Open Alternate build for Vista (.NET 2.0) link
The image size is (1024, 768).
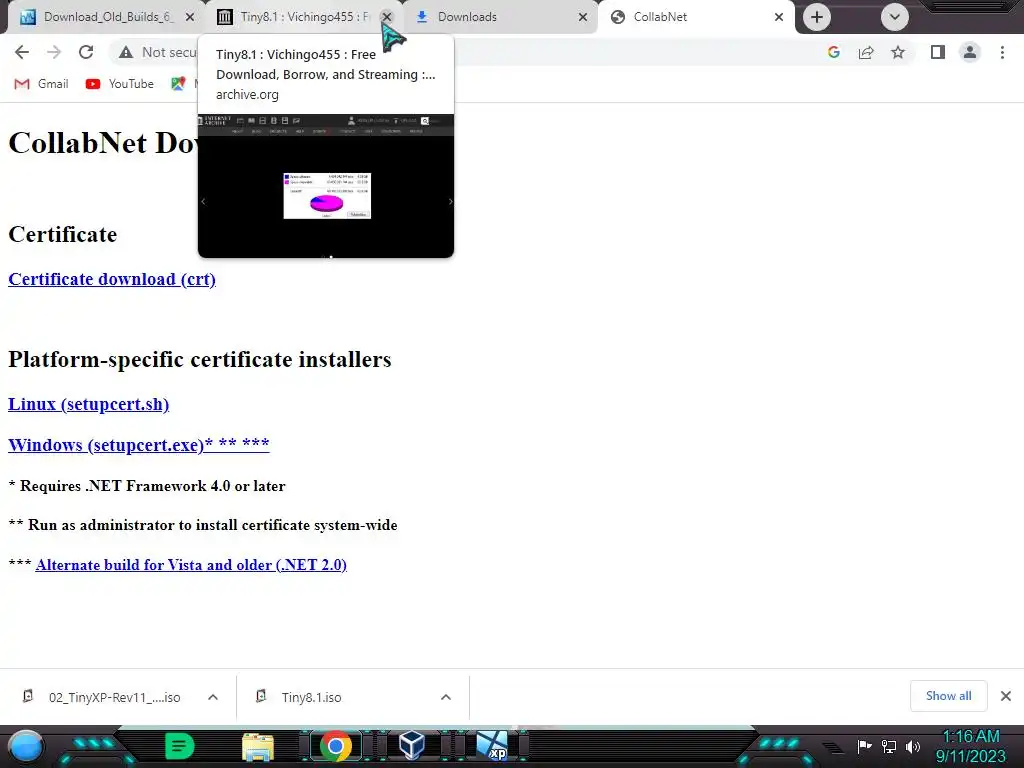pos(191,565)
